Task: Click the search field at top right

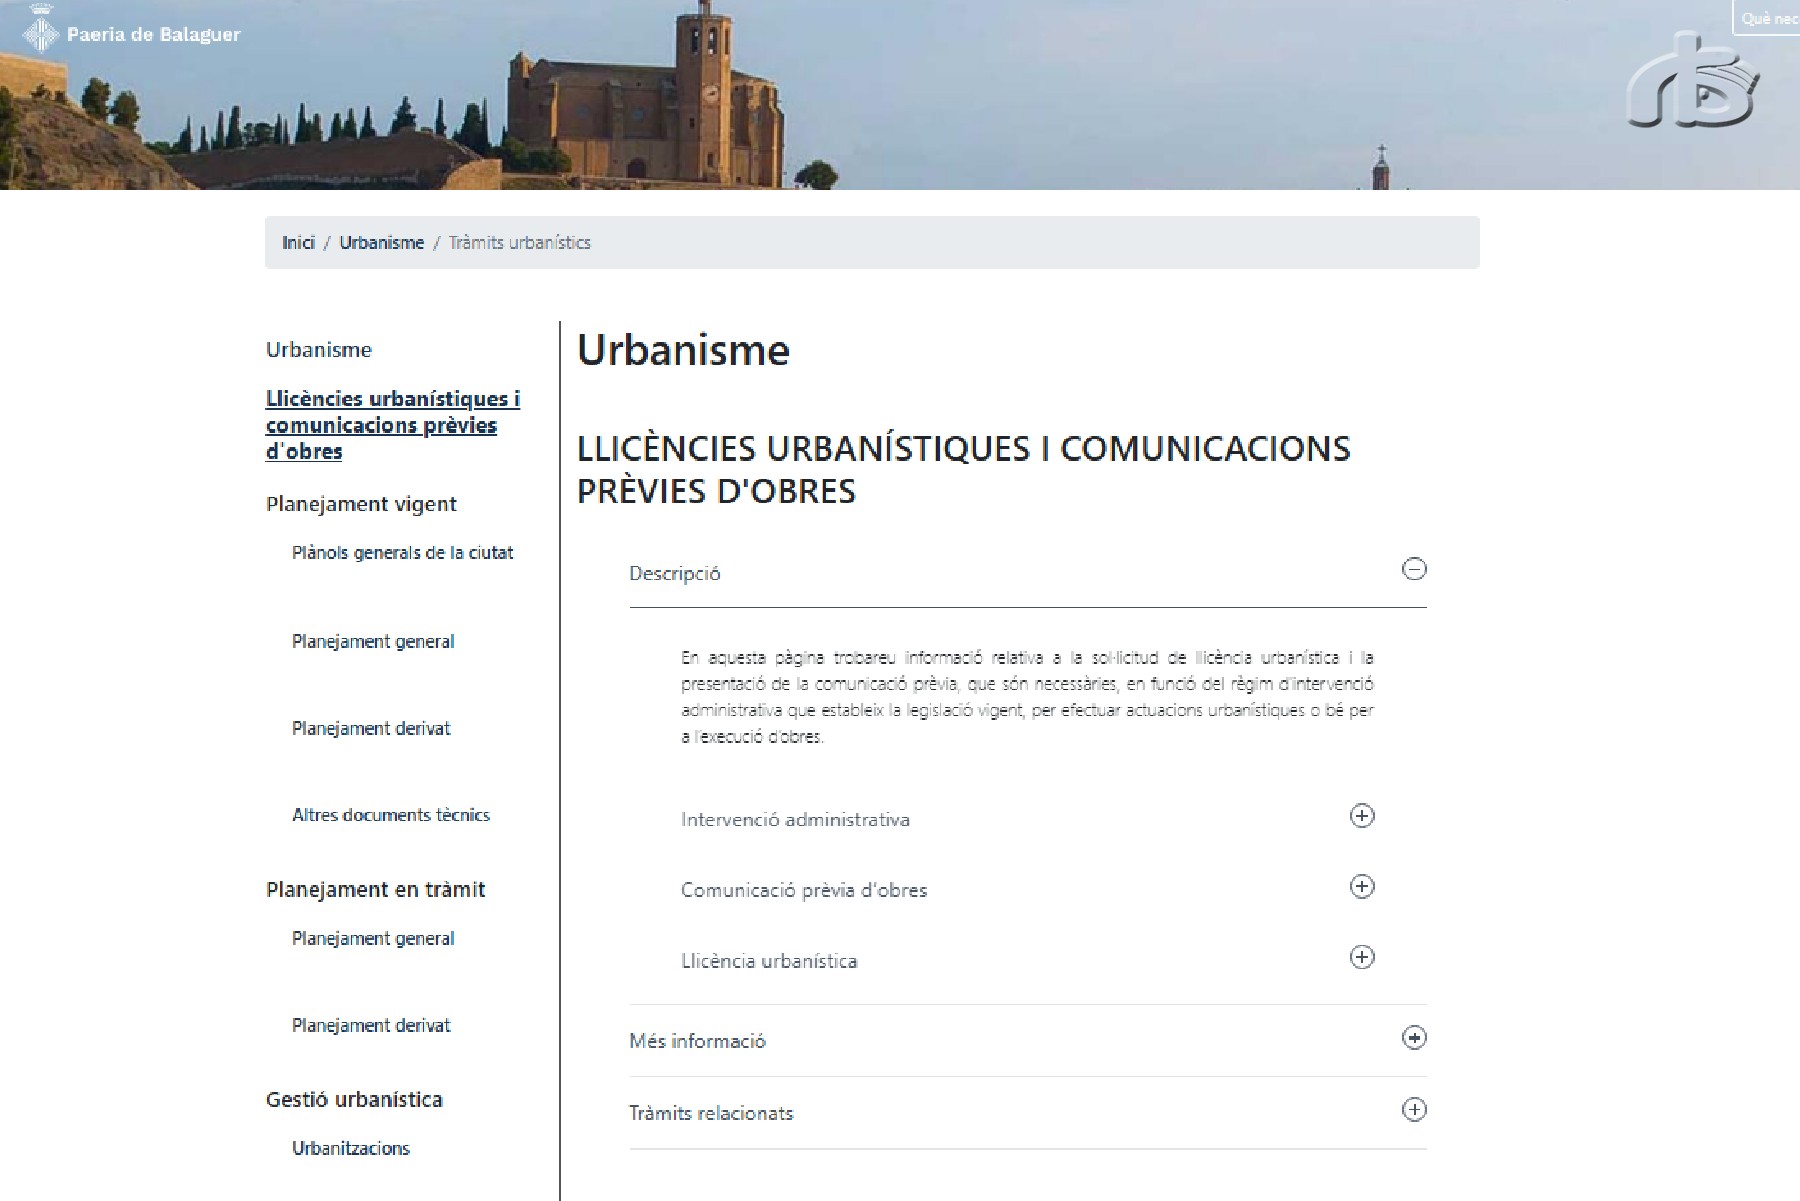Action: coord(1768,18)
